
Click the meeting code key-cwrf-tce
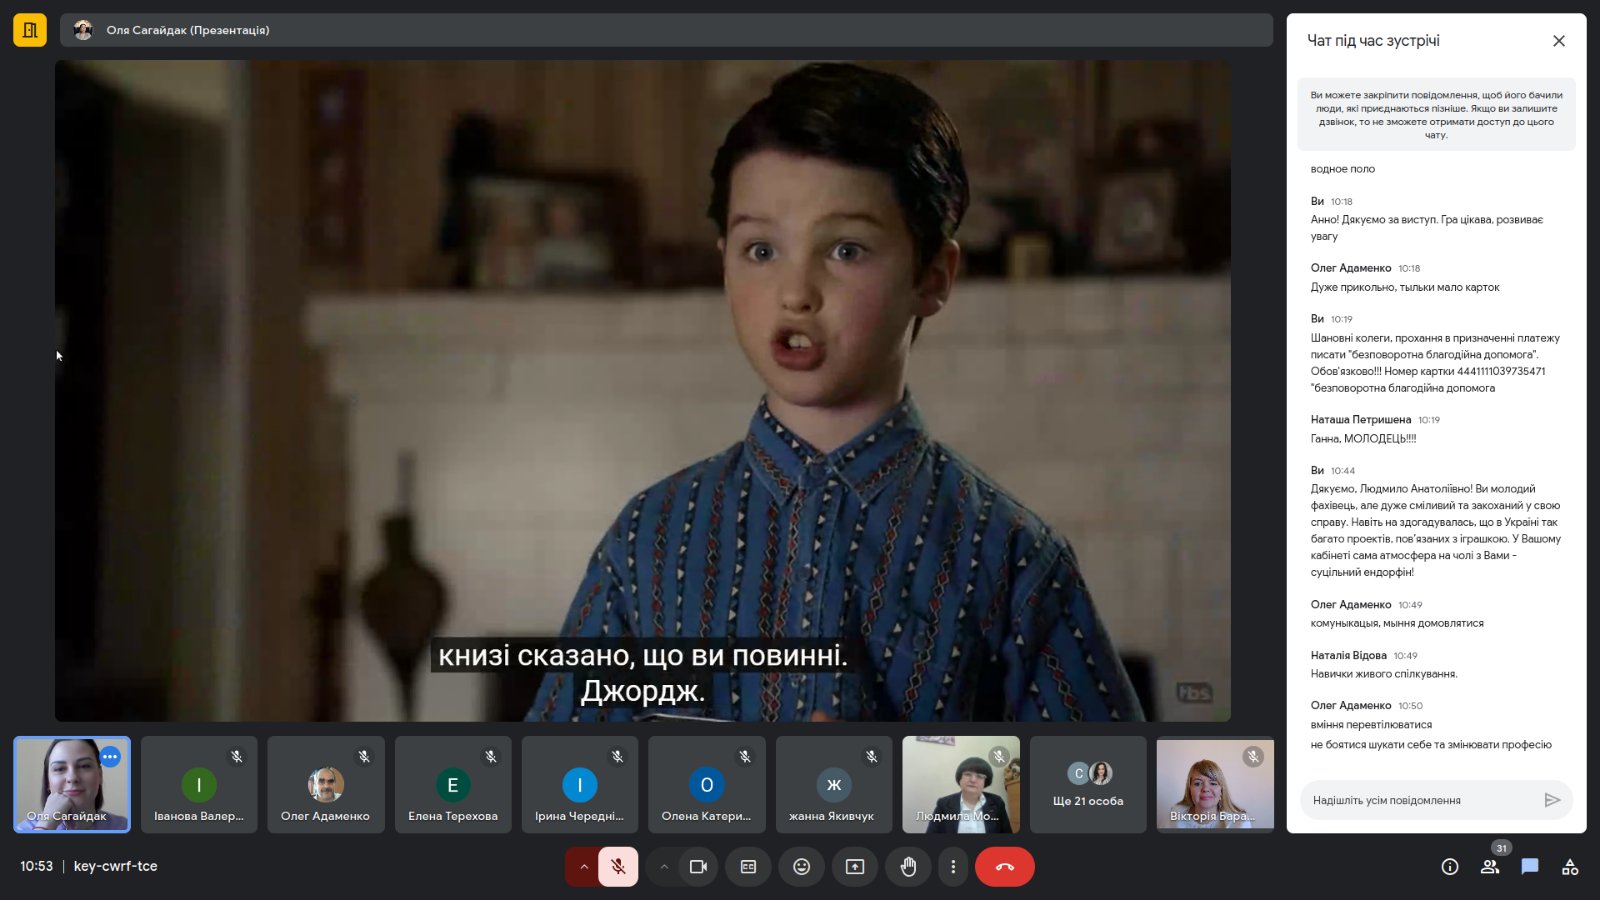116,866
